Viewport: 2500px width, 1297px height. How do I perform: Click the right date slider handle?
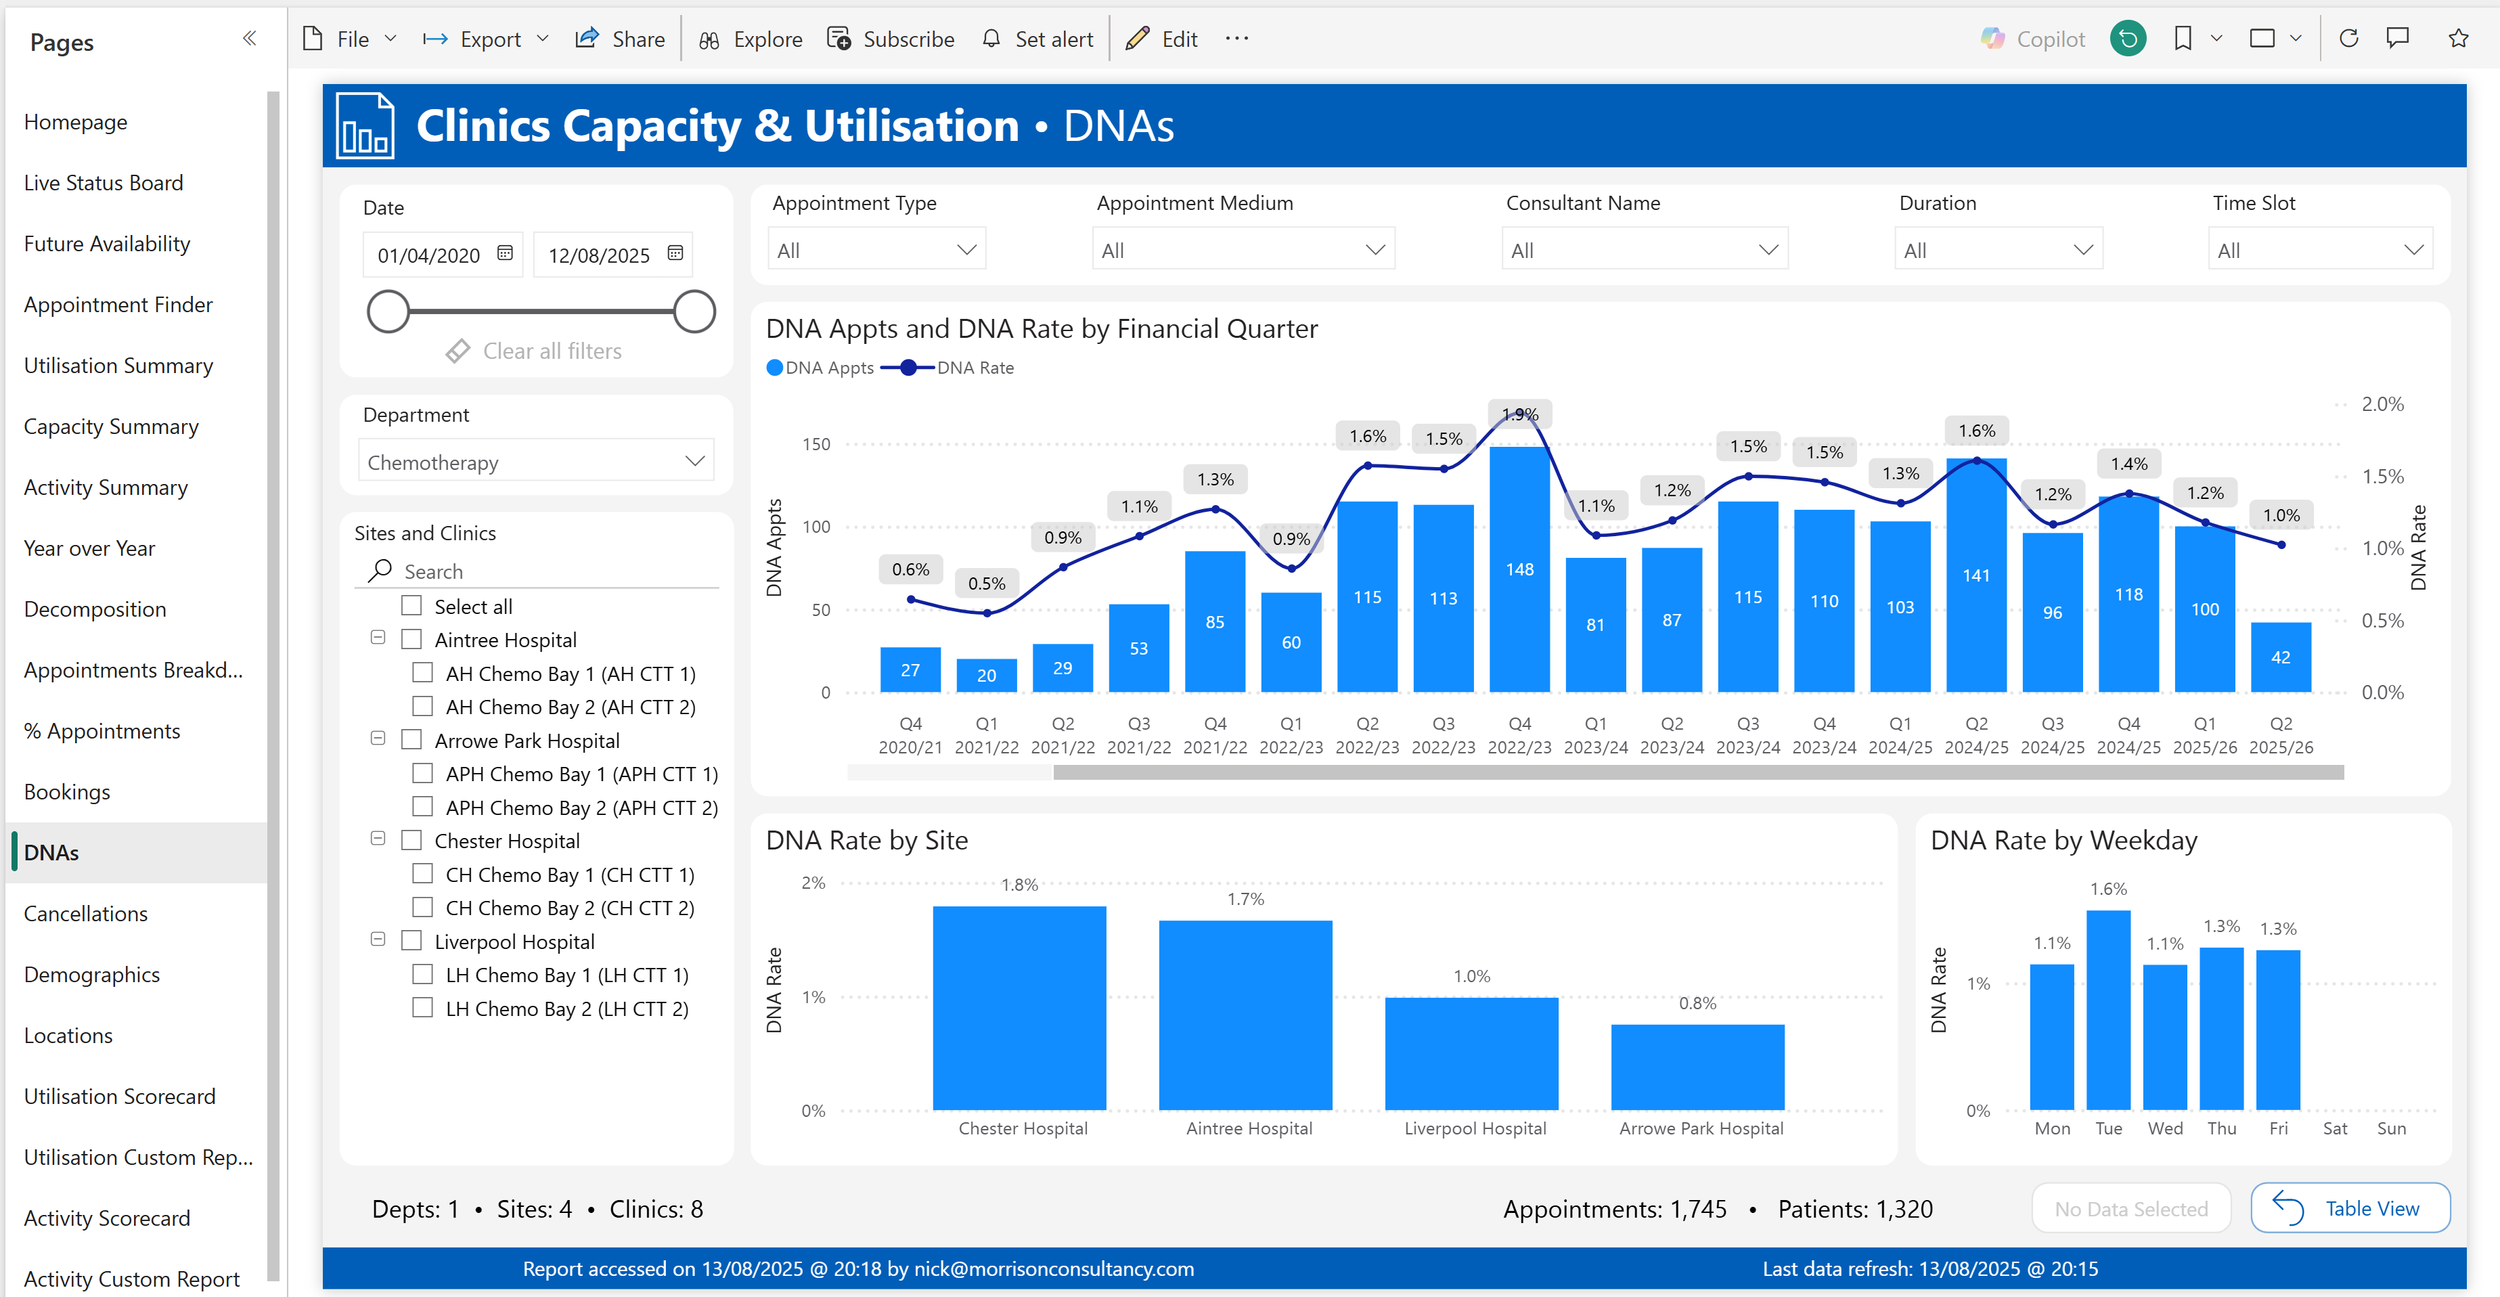[x=694, y=311]
